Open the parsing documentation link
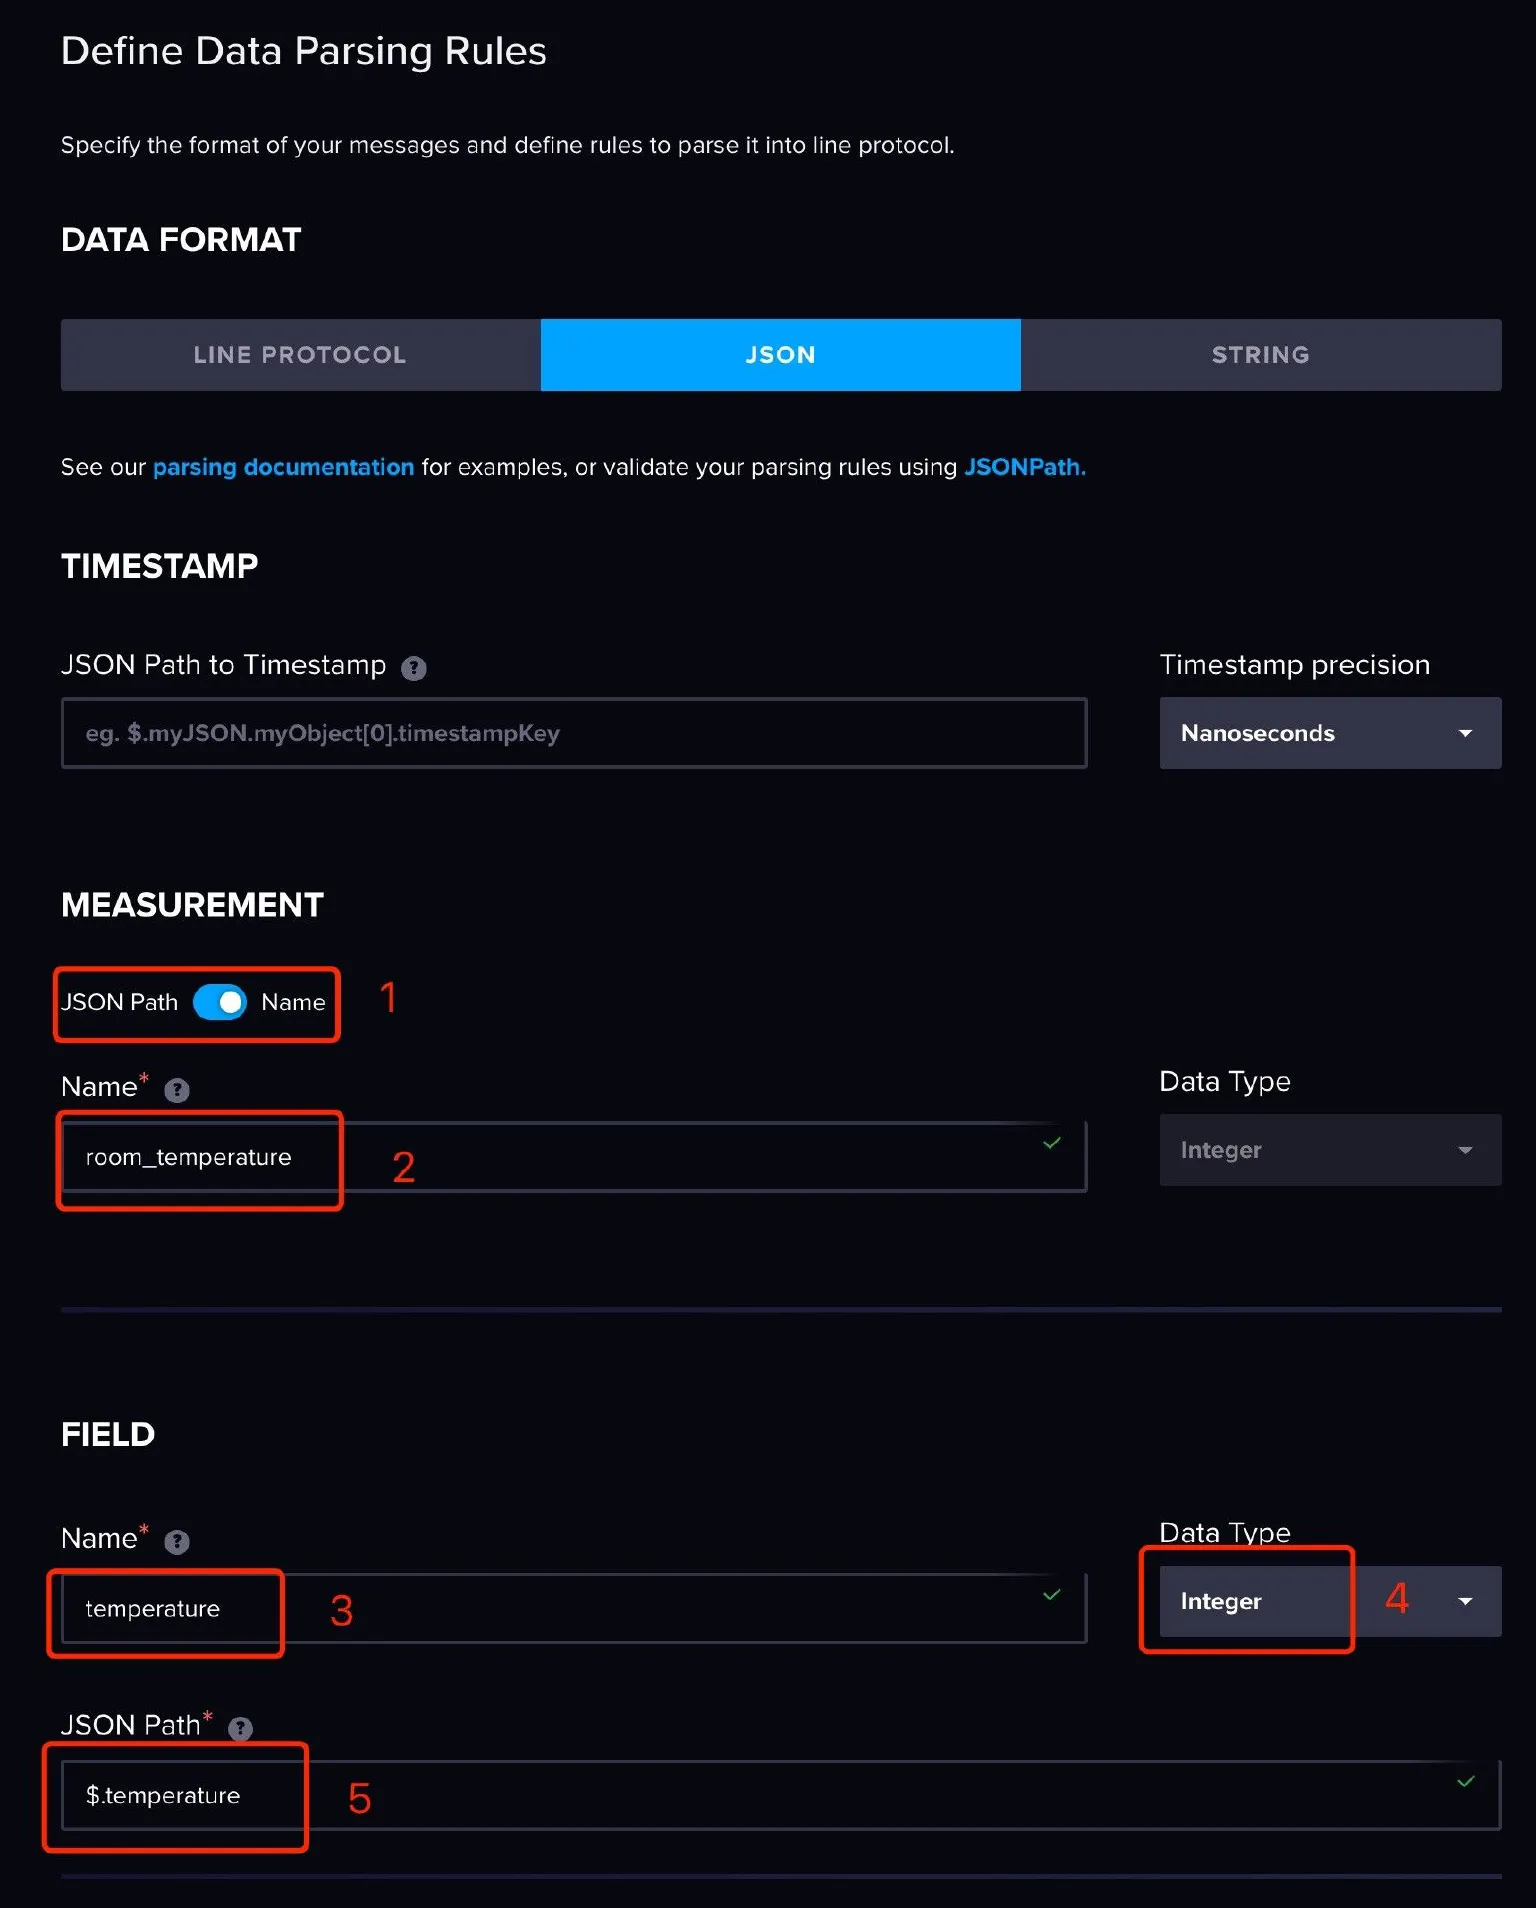The width and height of the screenshot is (1536, 1908). [283, 466]
